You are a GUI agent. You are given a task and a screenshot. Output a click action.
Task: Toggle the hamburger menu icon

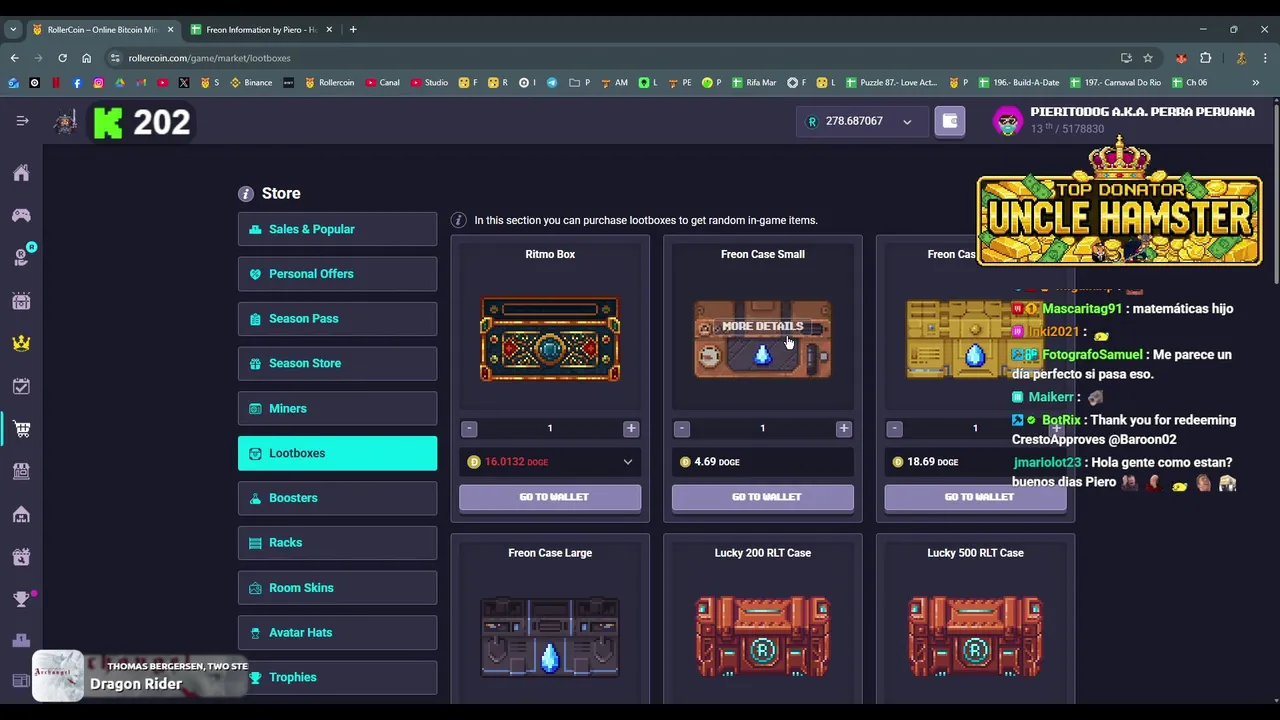(22, 121)
